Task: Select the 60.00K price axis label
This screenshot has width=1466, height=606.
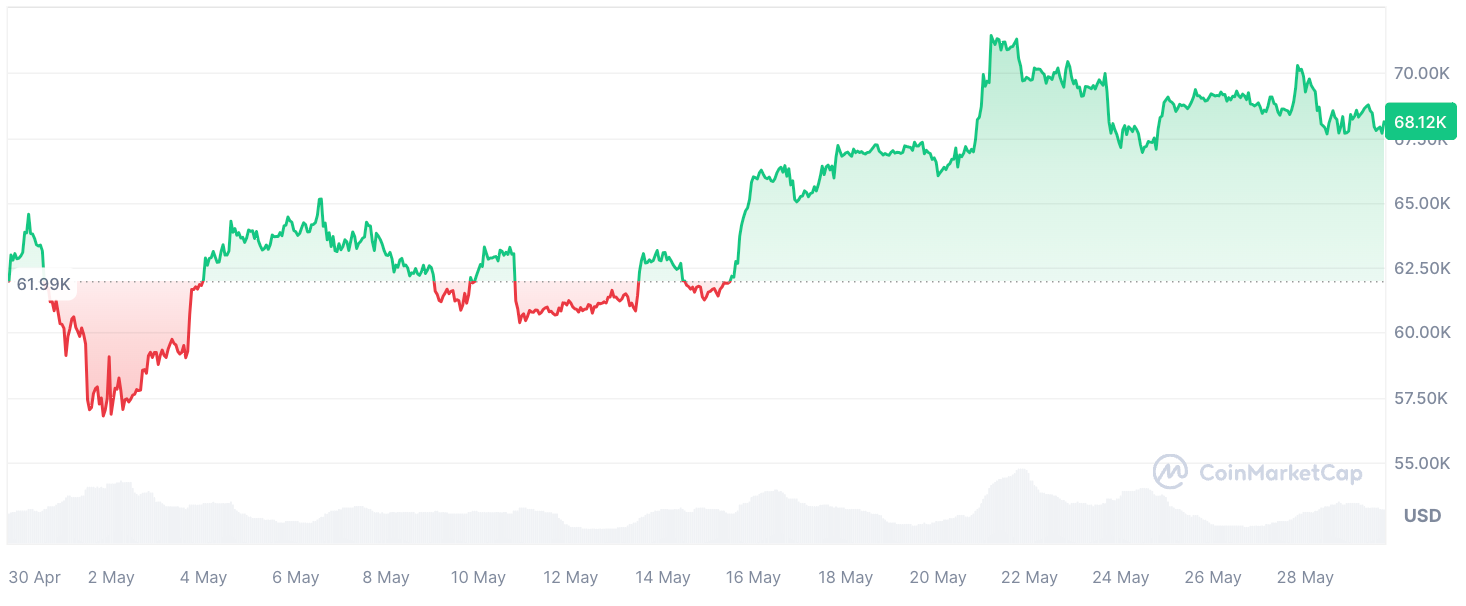Action: click(x=1421, y=332)
